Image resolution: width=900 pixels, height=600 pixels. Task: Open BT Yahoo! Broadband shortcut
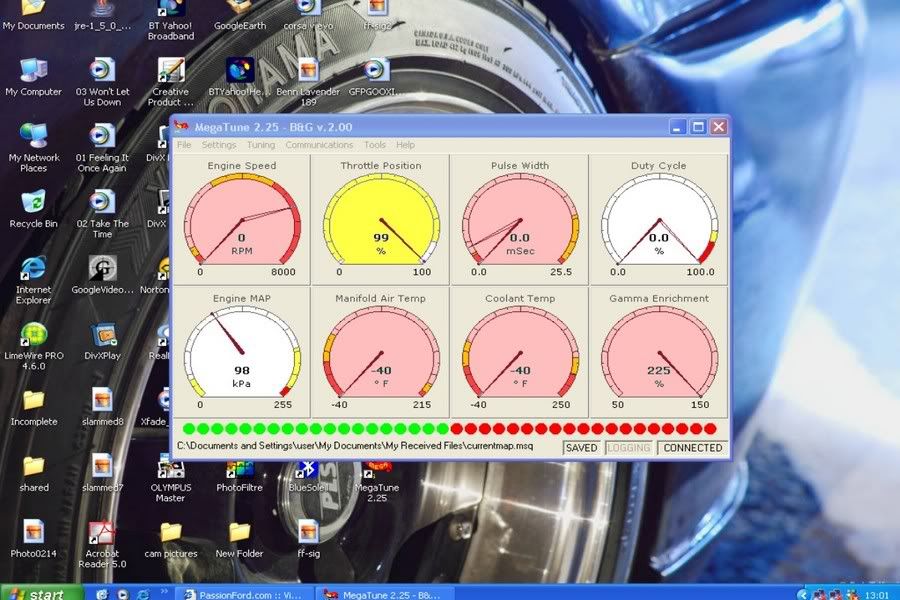[x=170, y=21]
